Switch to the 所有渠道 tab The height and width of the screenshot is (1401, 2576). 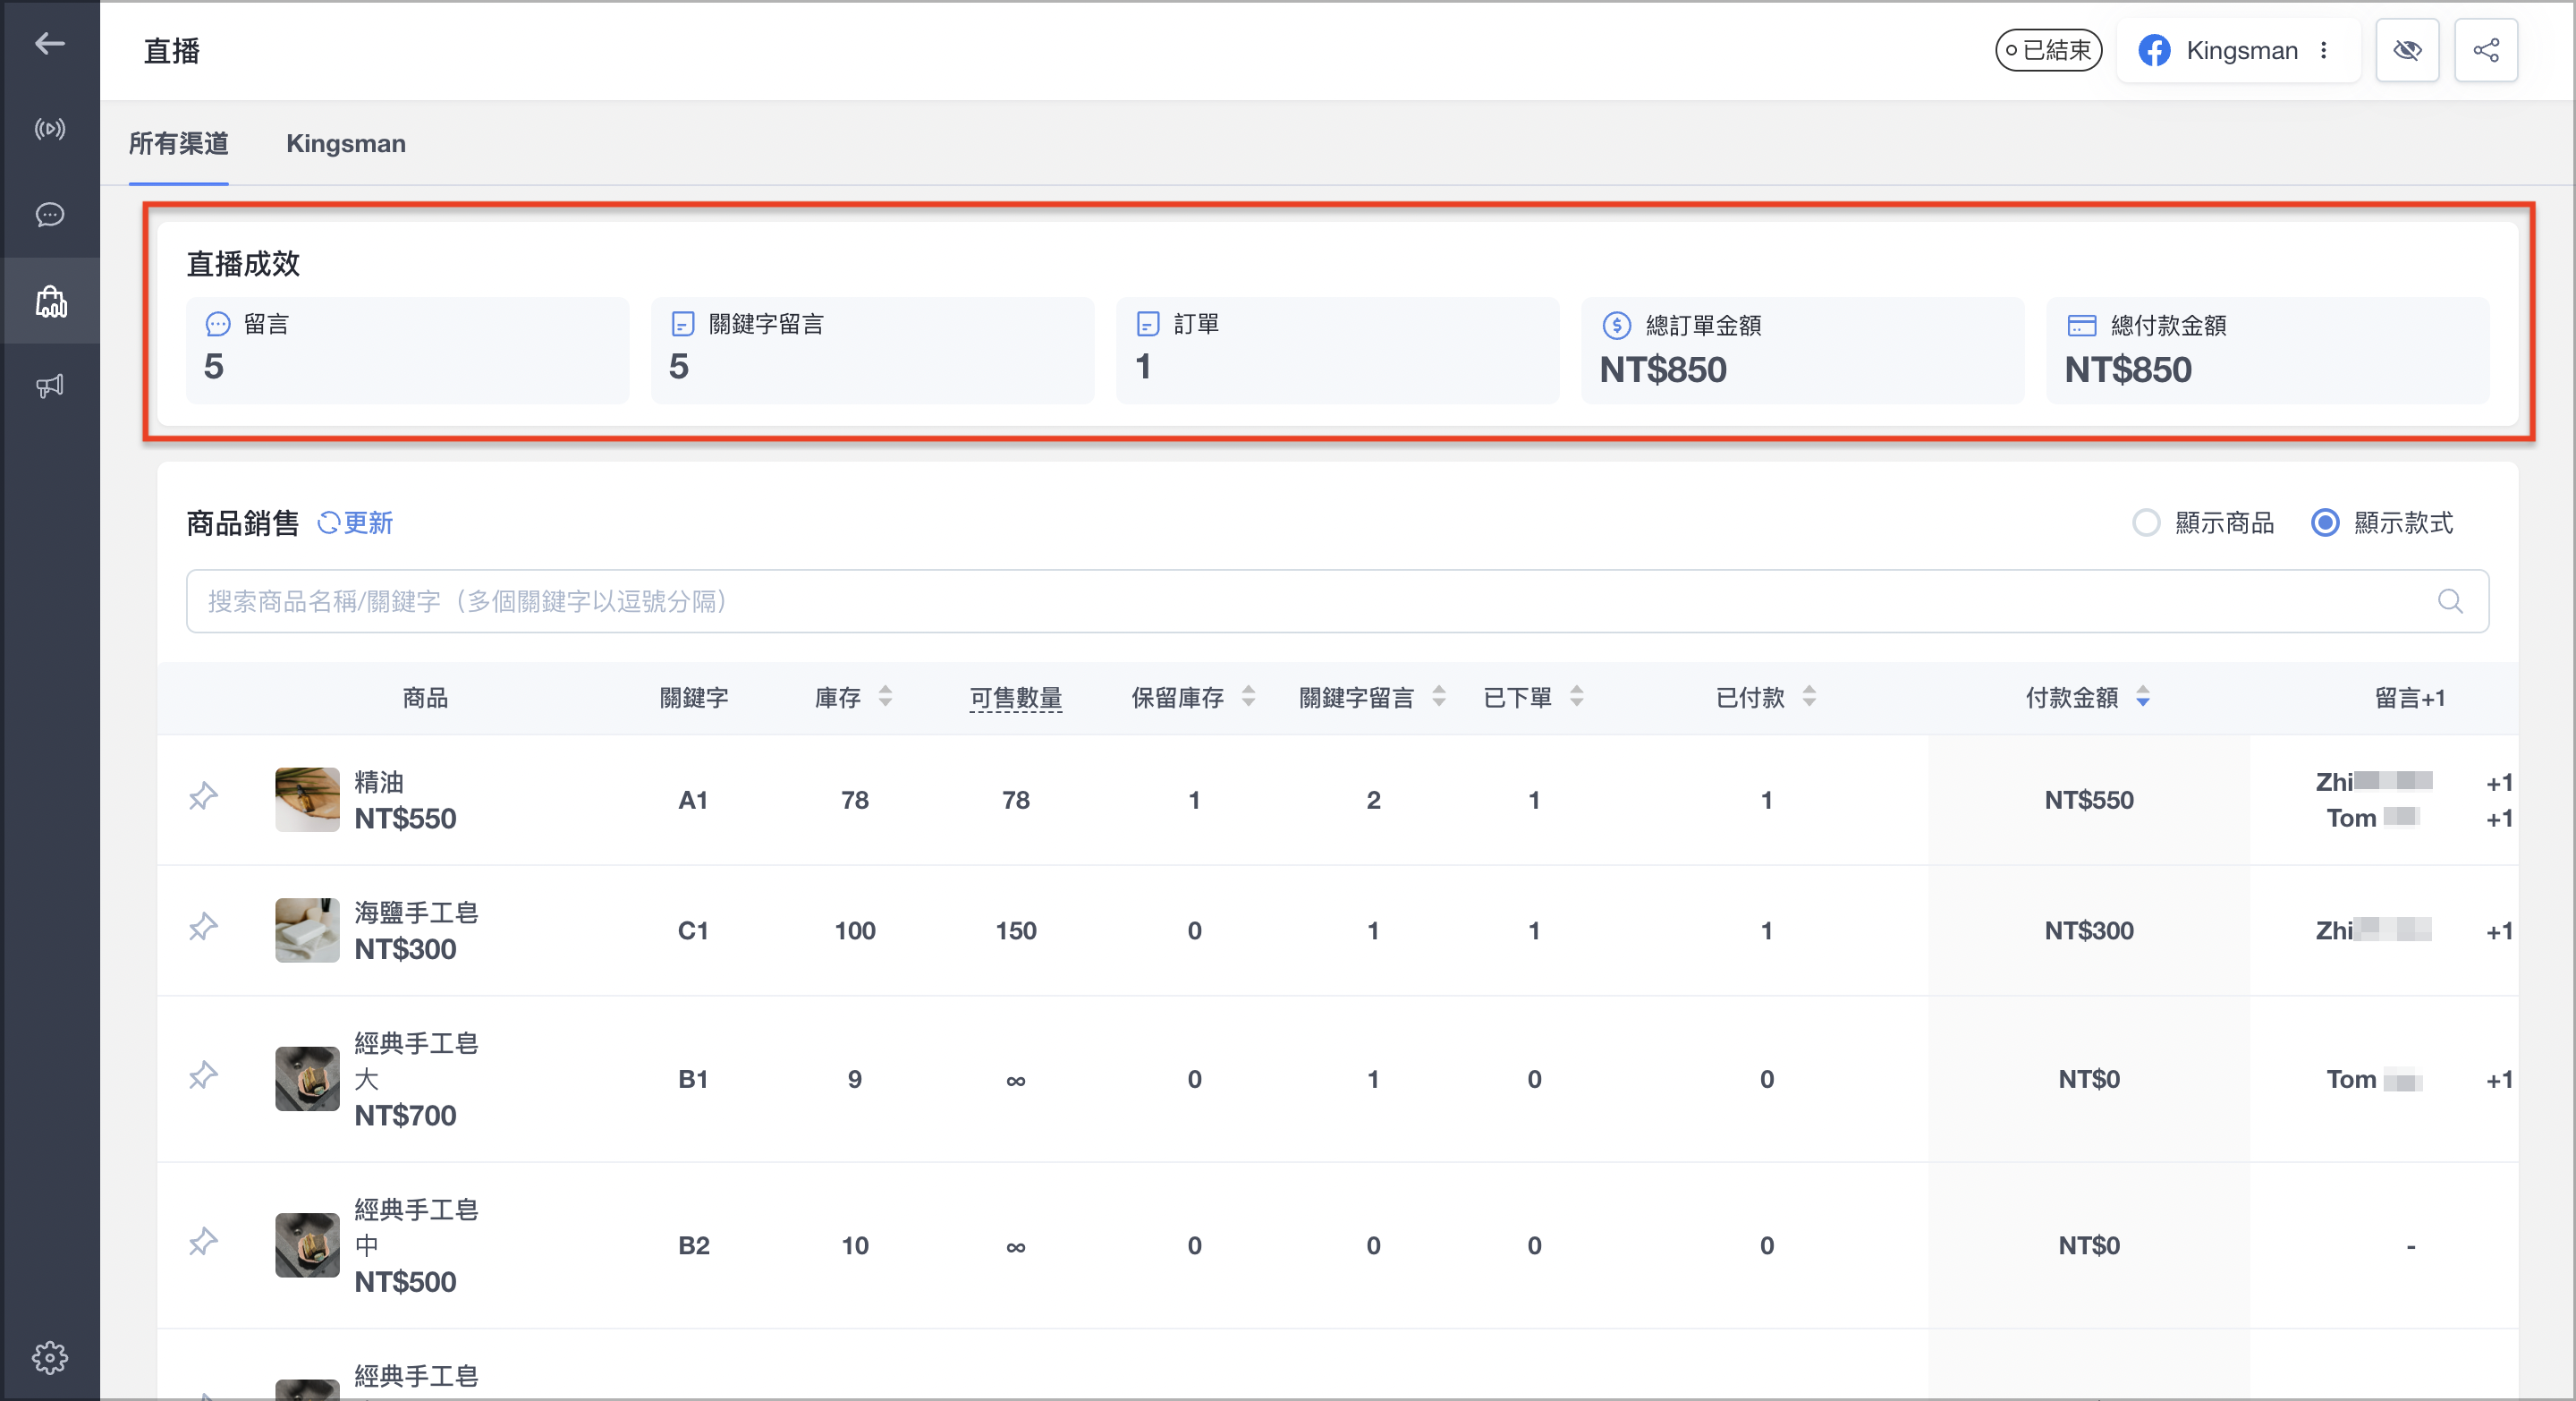coord(179,144)
